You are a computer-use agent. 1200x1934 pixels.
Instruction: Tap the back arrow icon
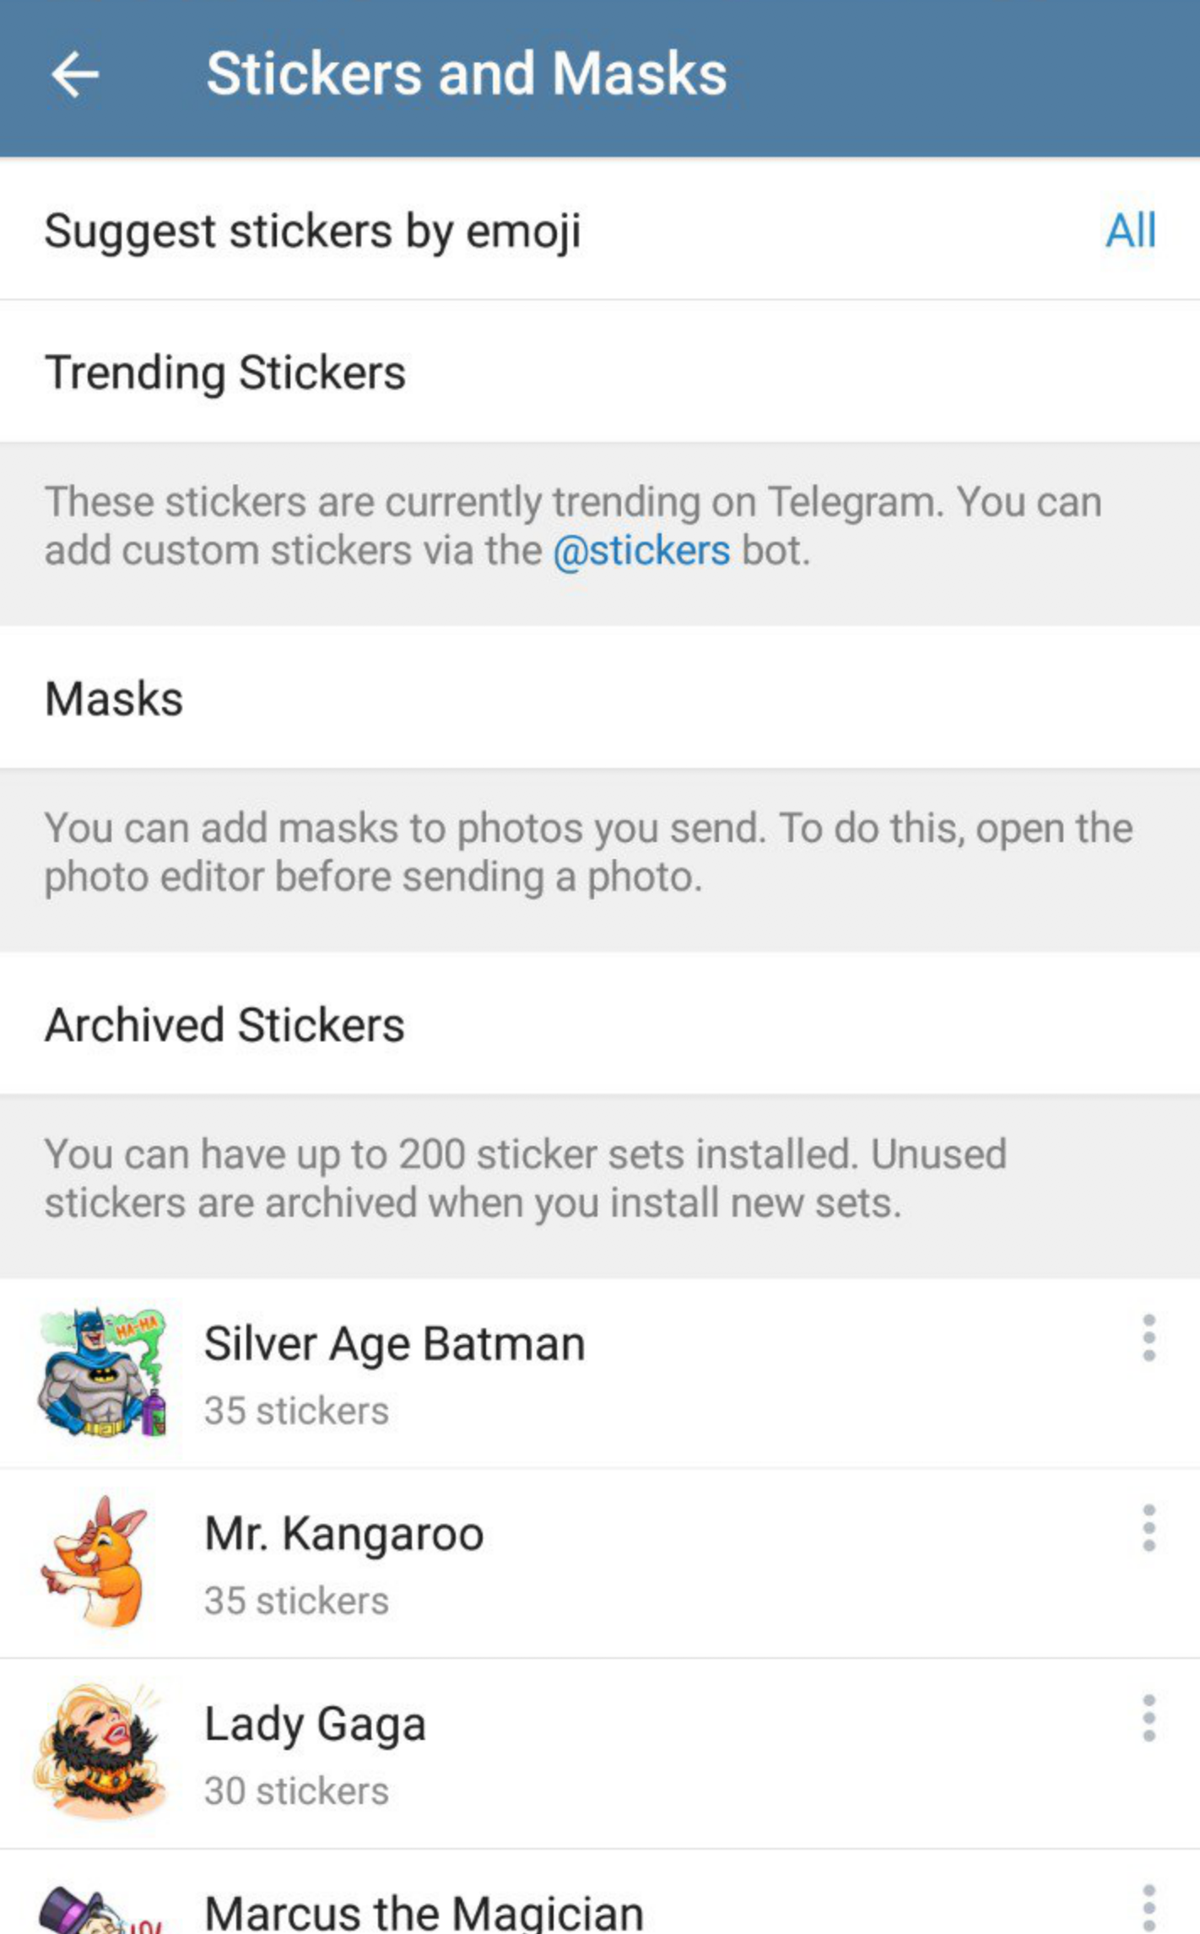click(x=75, y=75)
